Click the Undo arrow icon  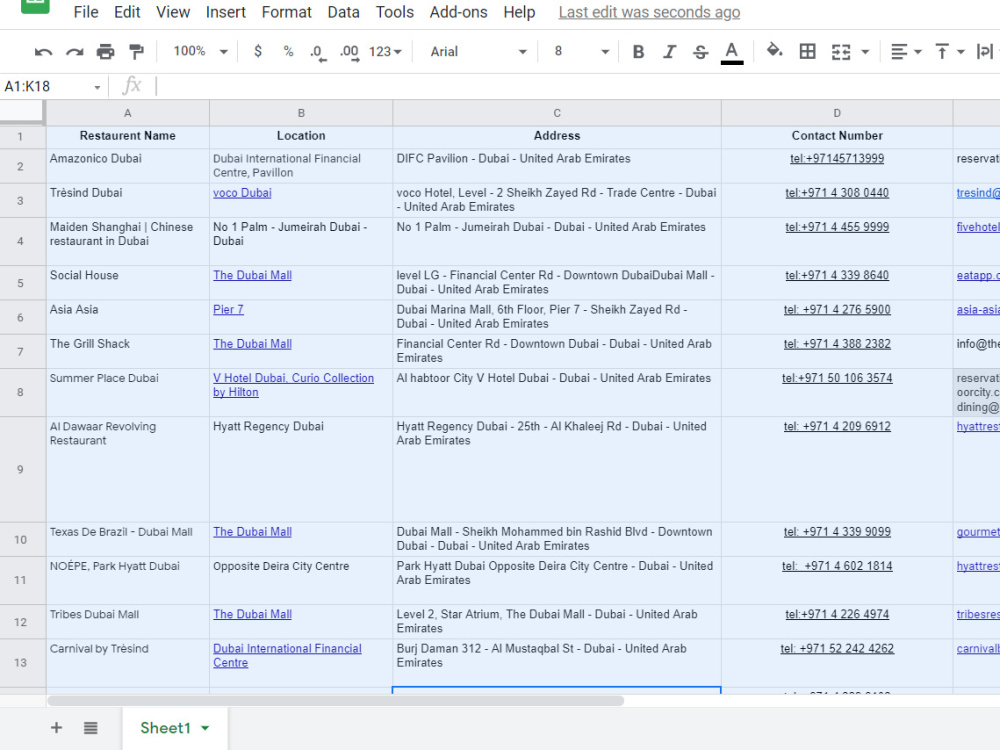point(43,52)
